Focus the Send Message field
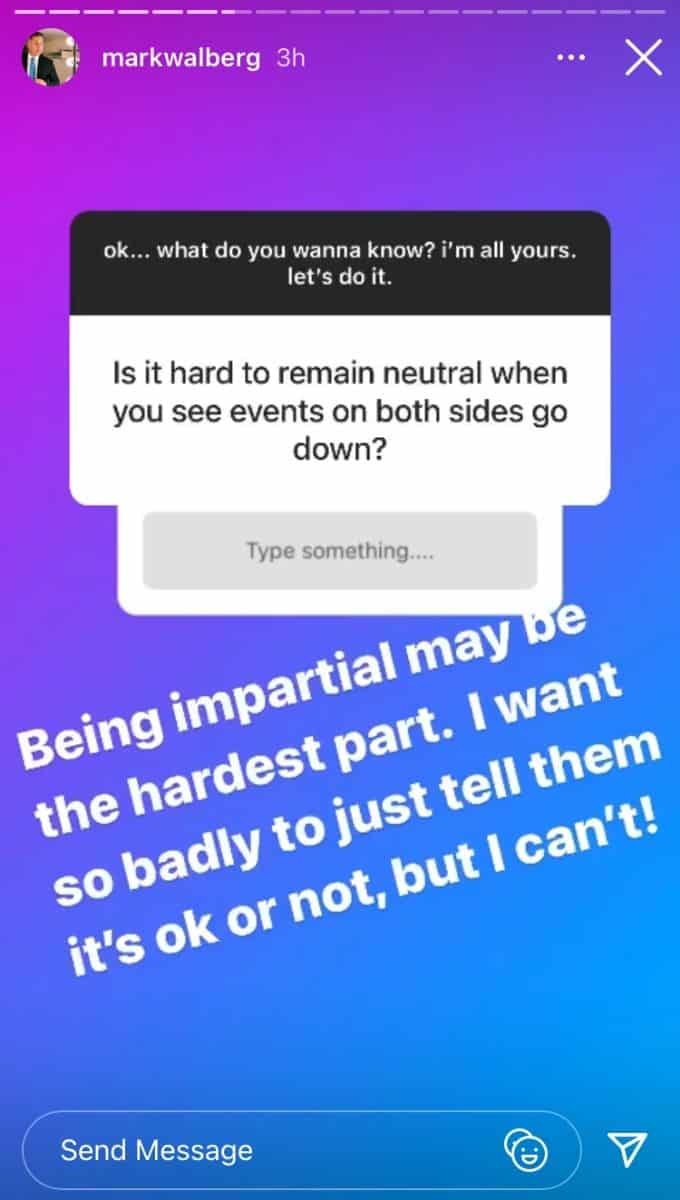Screen dimensions: 680x1200 coord(301,1149)
